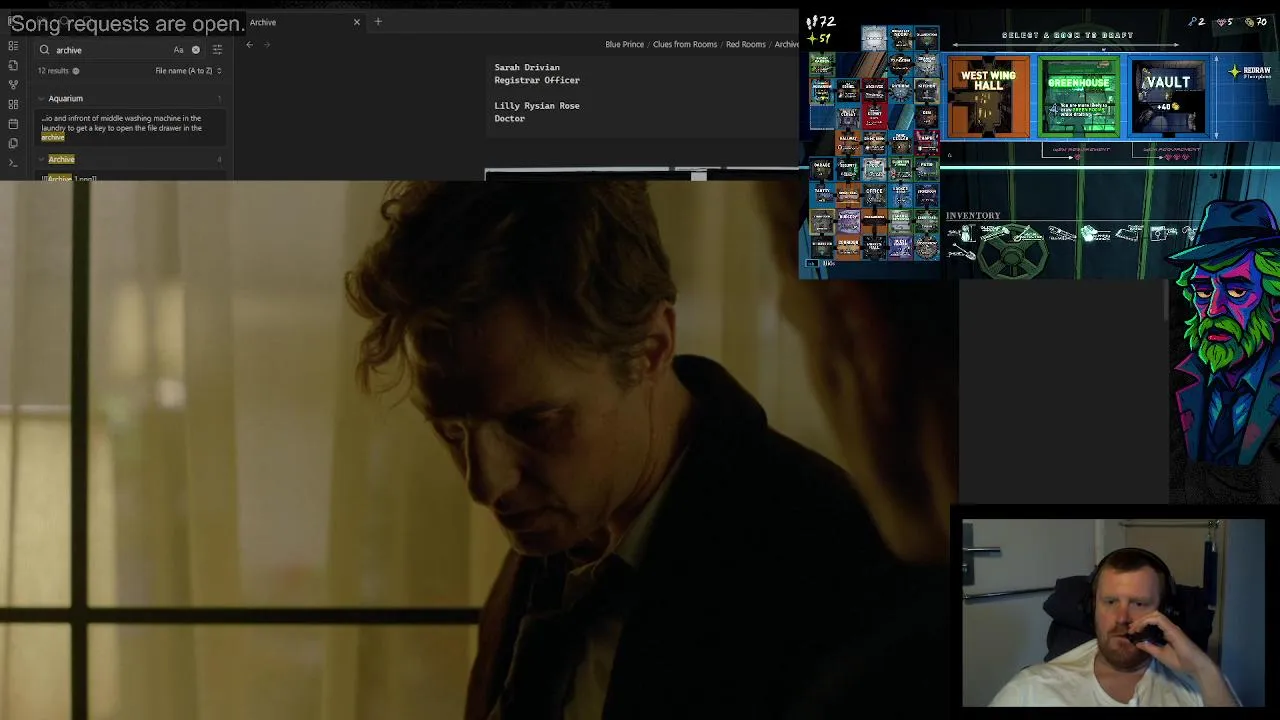Open a new tab with the plus icon
This screenshot has height=720, width=1280.
(x=378, y=22)
